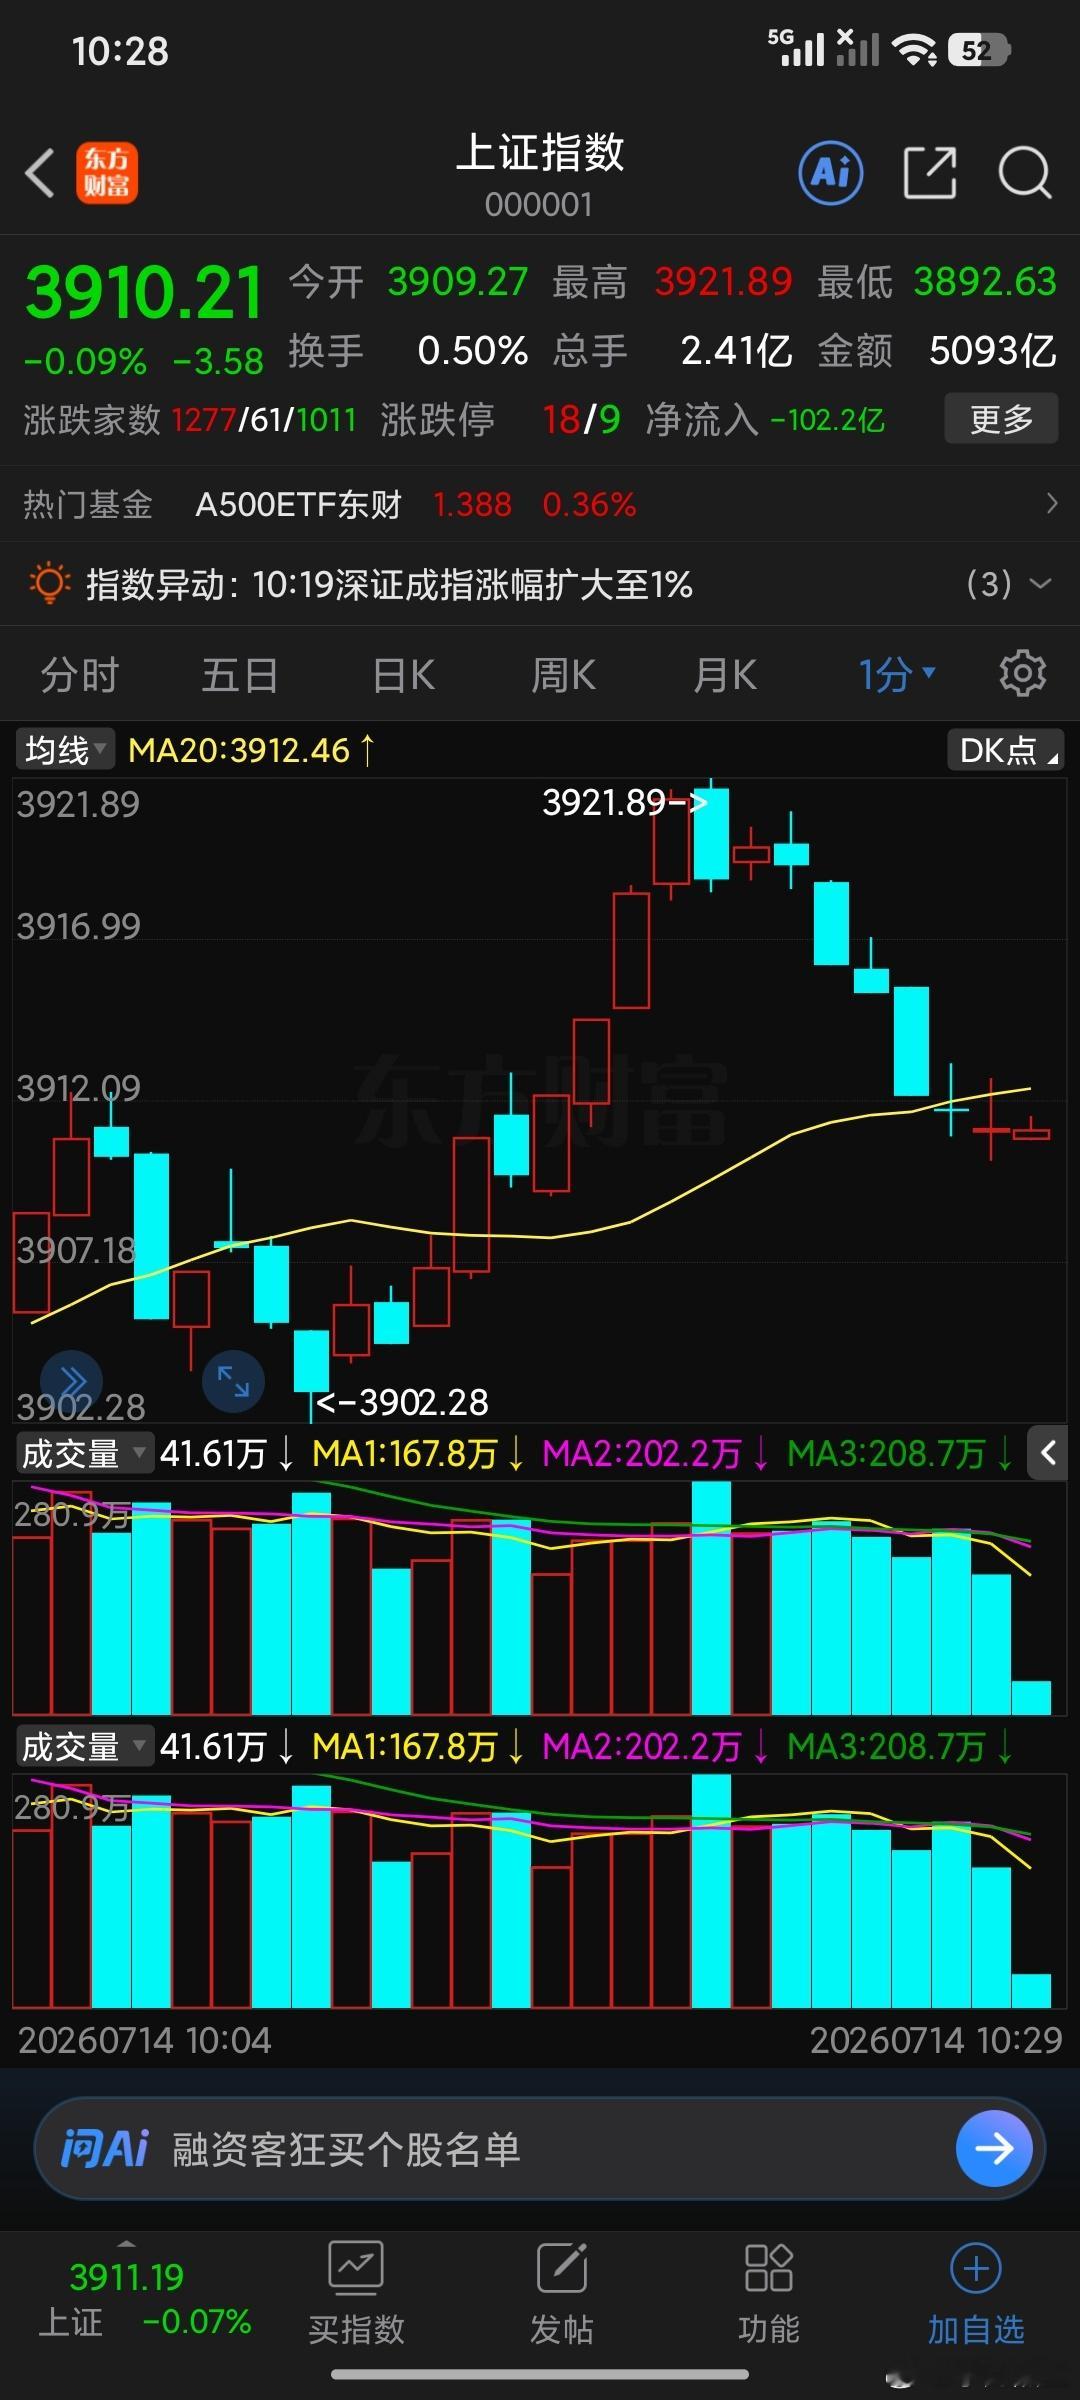This screenshot has height=2400, width=1080.
Task: Tap the bottom 3911.19 index value
Action: click(x=126, y=2276)
